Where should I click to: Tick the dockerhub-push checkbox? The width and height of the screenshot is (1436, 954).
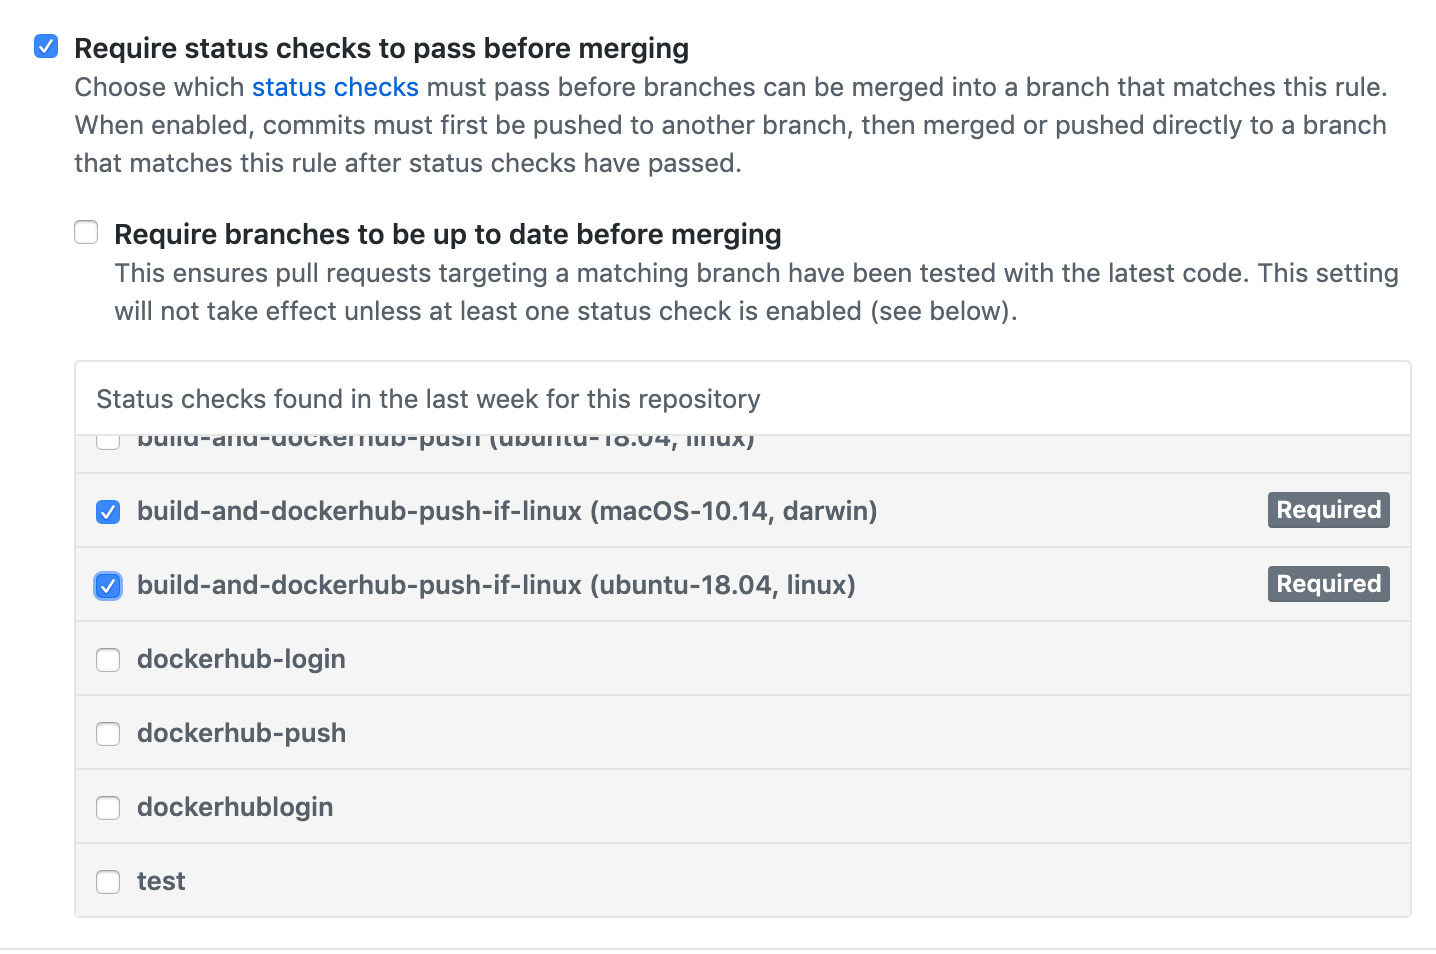coord(108,734)
